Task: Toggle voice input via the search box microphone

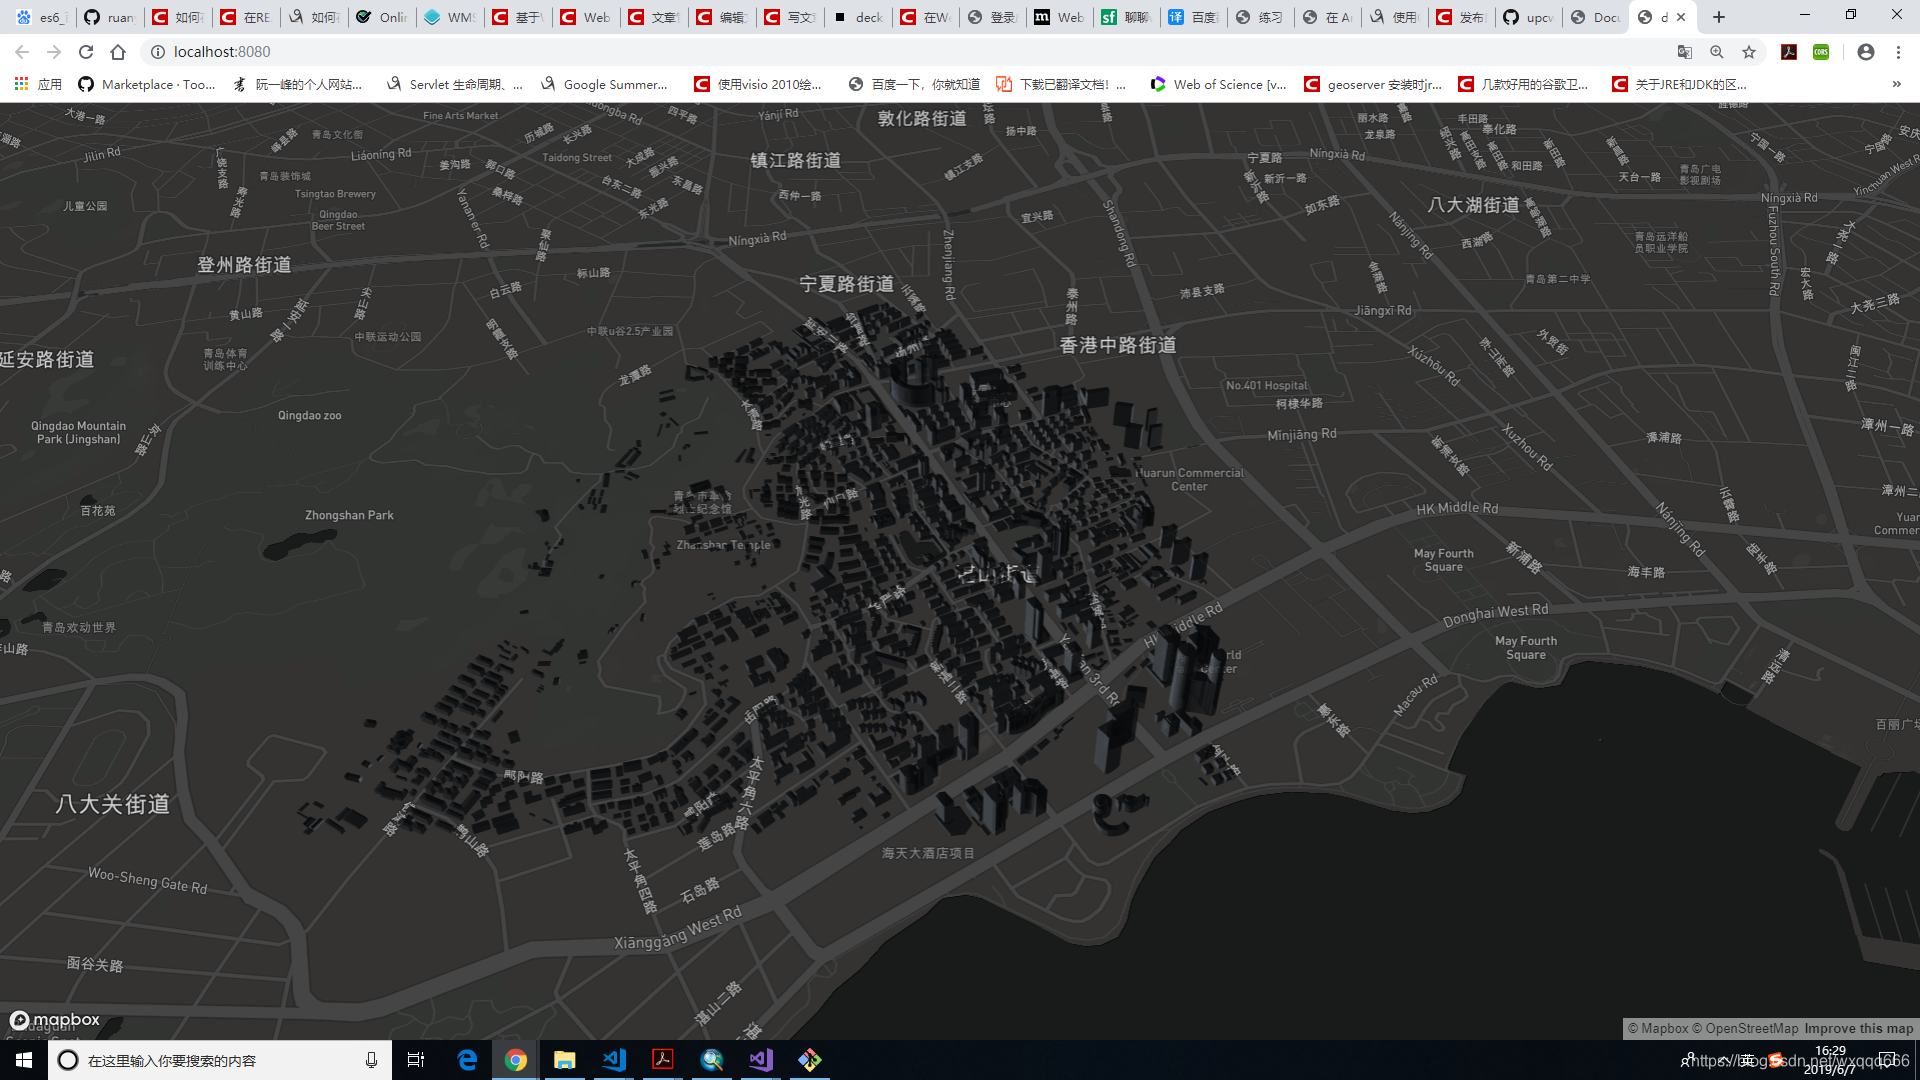Action: tap(371, 1059)
